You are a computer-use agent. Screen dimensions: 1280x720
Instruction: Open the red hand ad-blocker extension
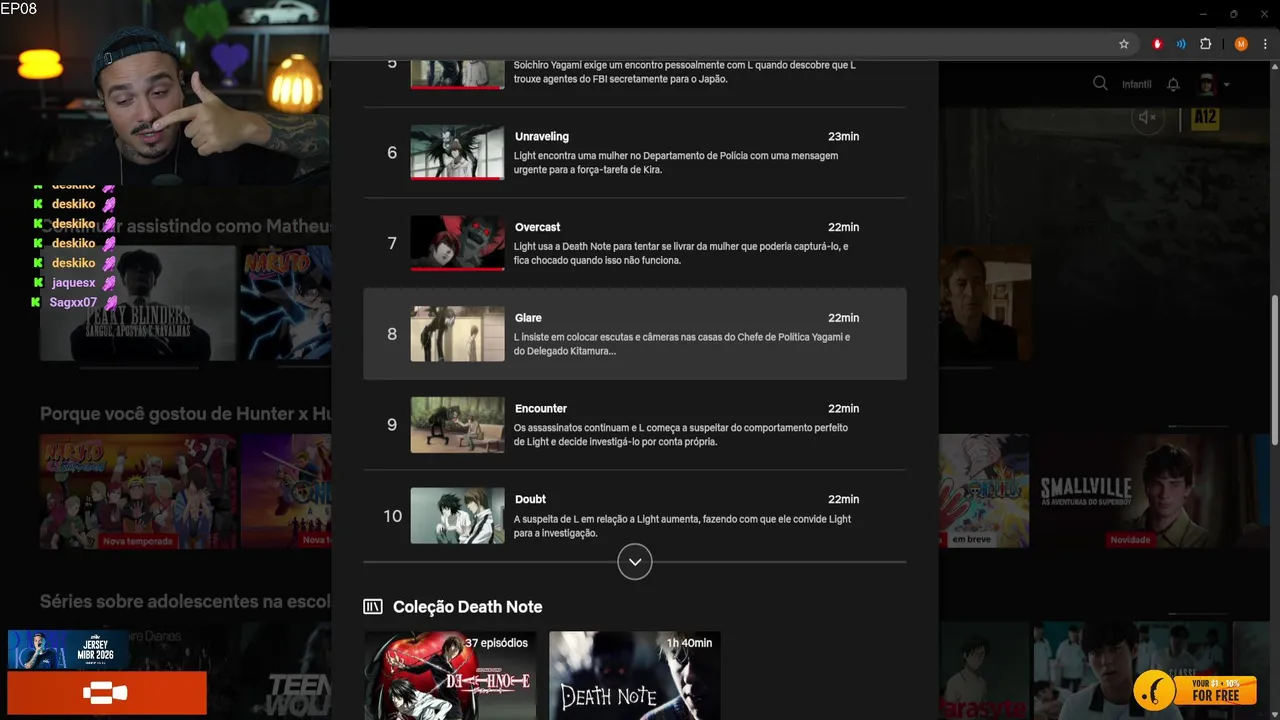[1158, 44]
